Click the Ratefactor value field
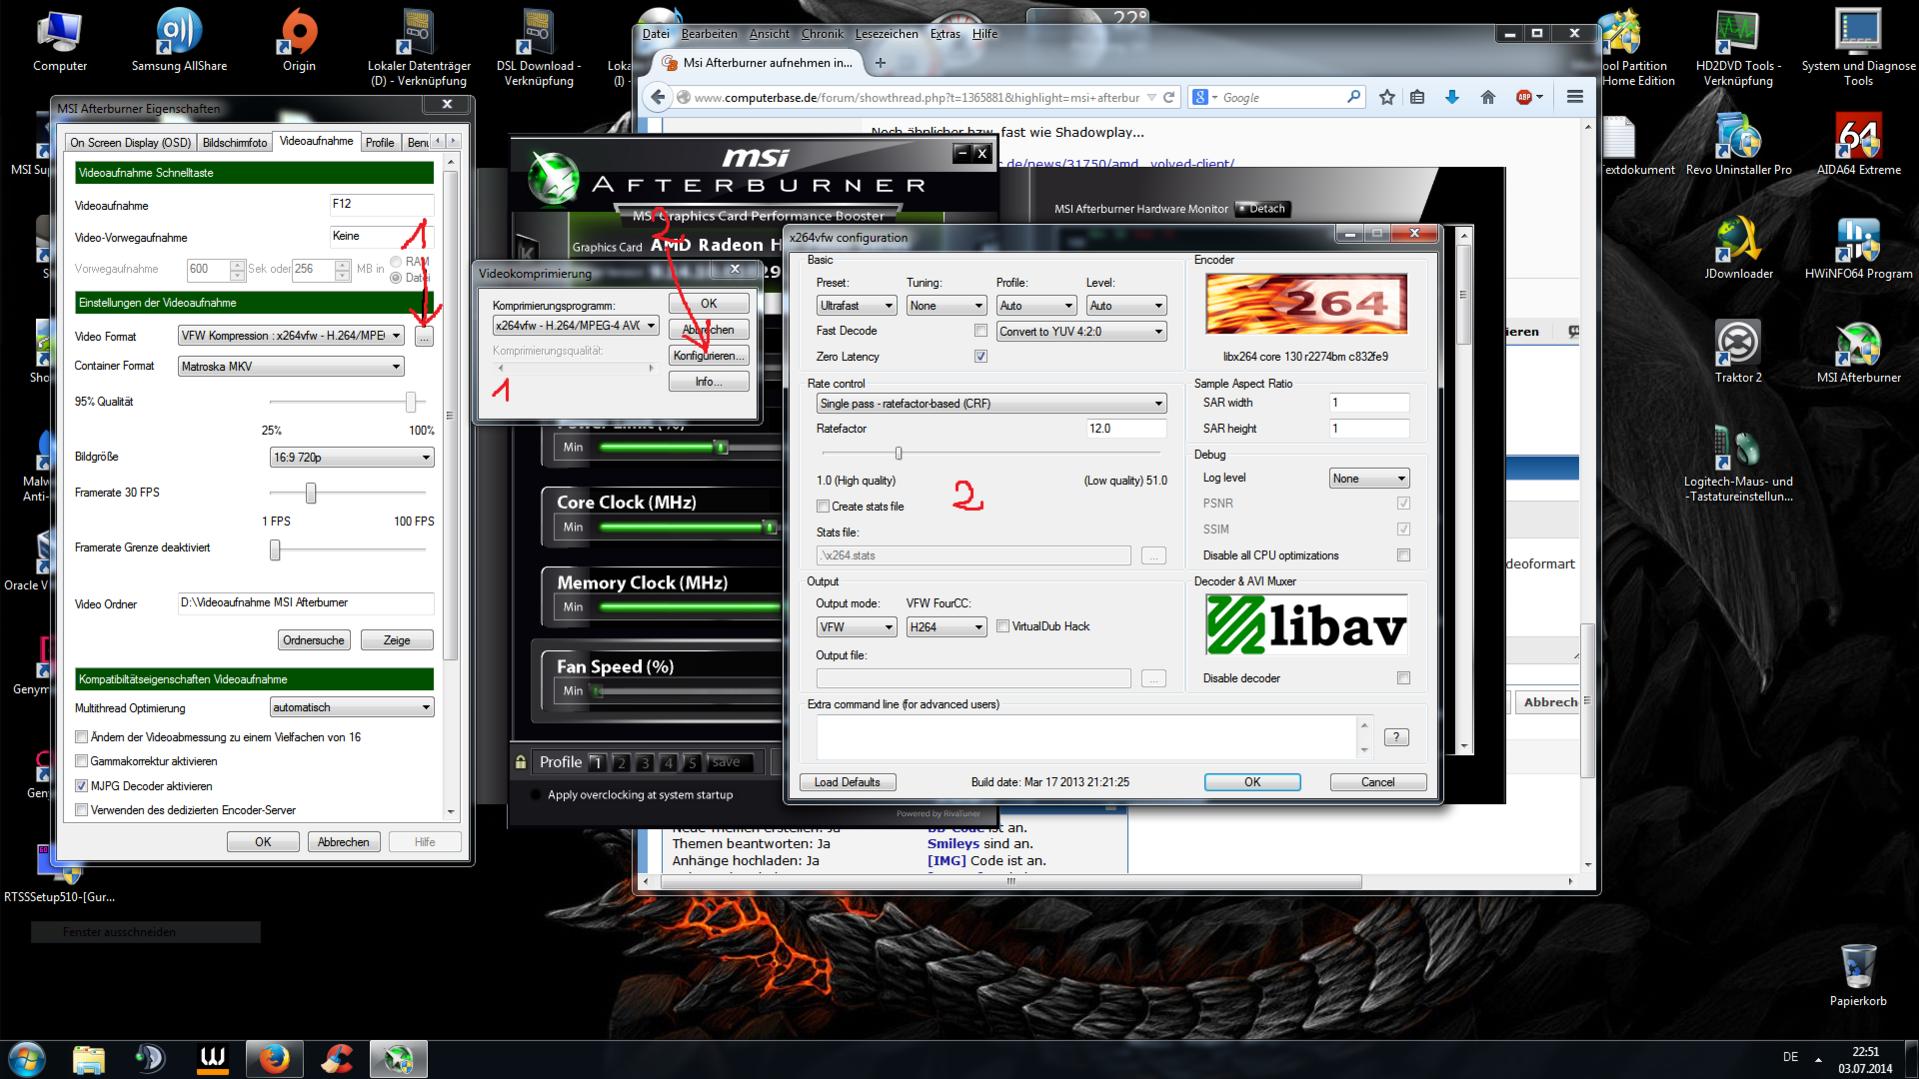This screenshot has width=1919, height=1079. click(1126, 428)
